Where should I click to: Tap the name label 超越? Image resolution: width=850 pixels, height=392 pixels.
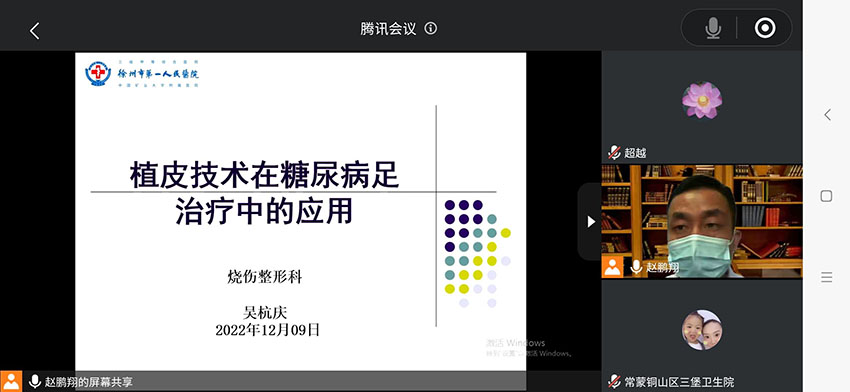pyautogui.click(x=635, y=153)
